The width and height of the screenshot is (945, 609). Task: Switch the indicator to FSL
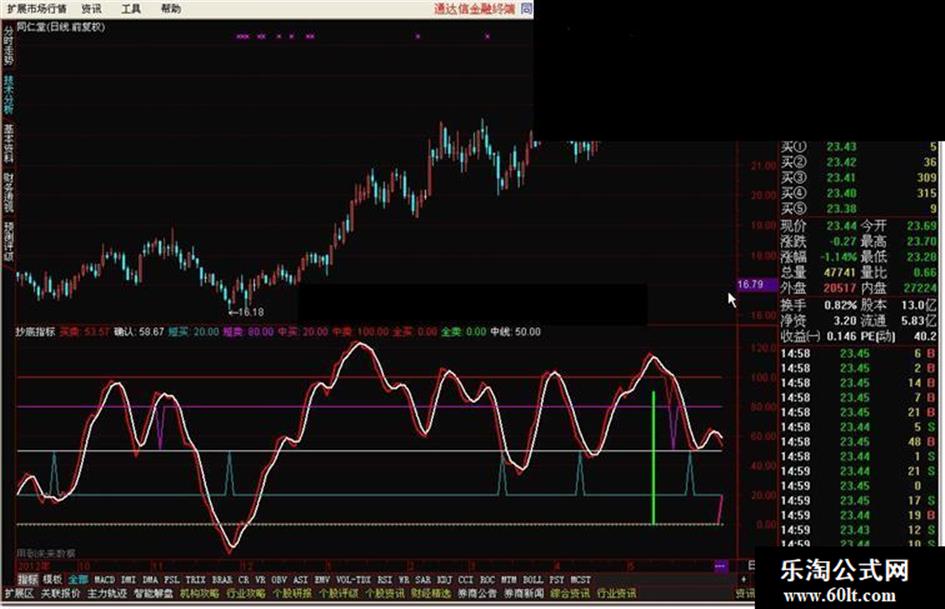click(x=172, y=579)
